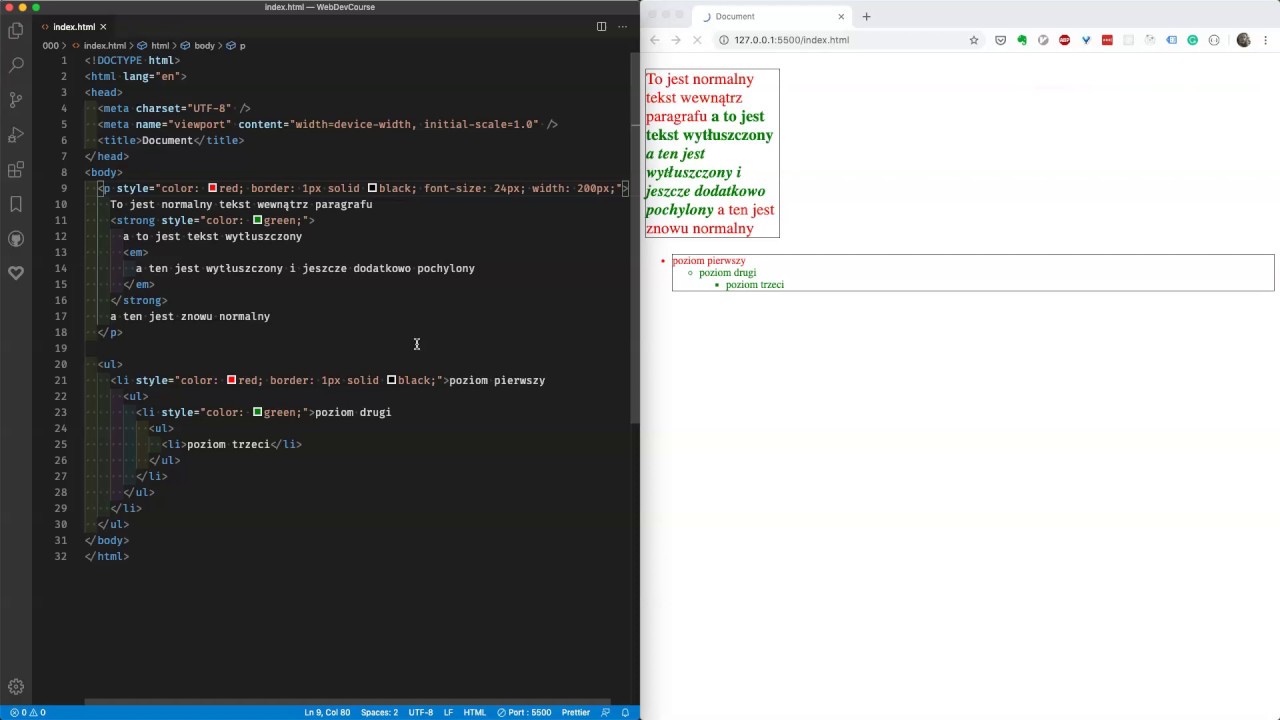Open green color swatch on line 23
Screen dimensions: 1280x720
click(x=257, y=412)
